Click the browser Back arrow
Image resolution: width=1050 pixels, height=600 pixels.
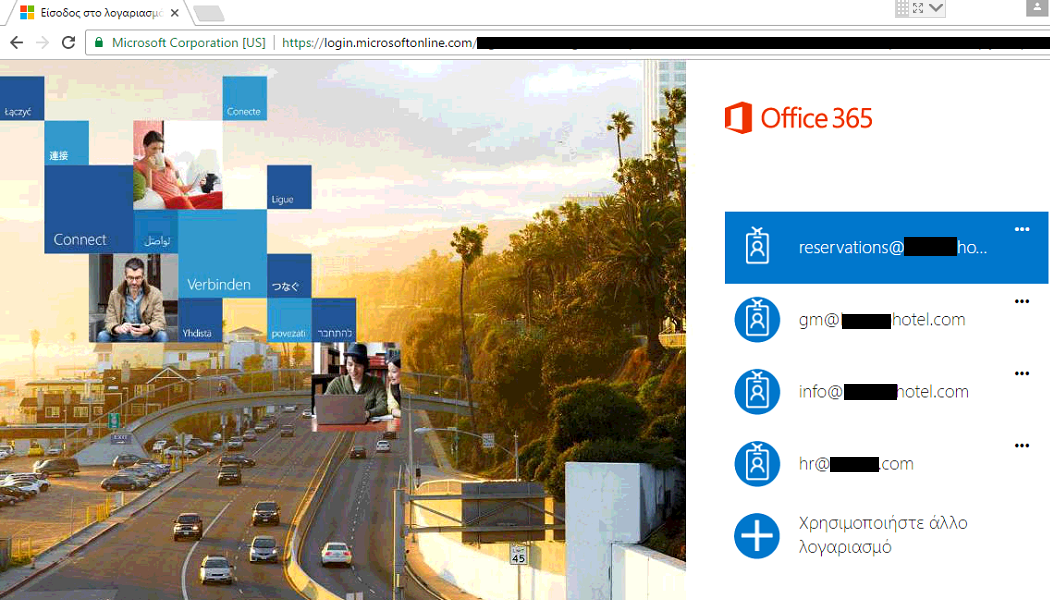[17, 42]
